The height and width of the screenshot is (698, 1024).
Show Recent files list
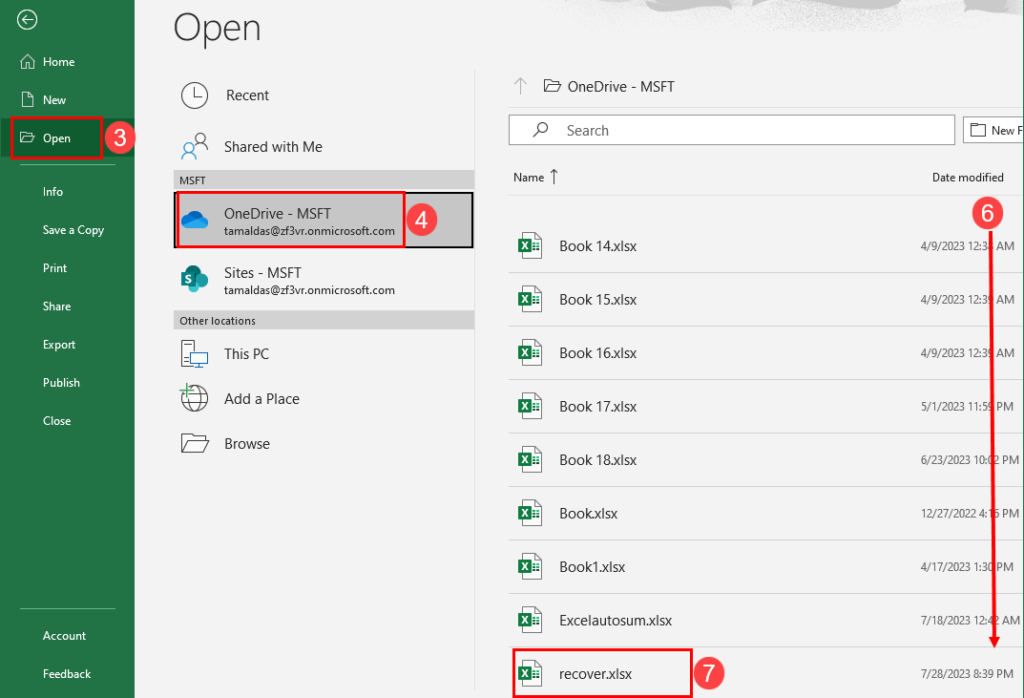(324, 95)
